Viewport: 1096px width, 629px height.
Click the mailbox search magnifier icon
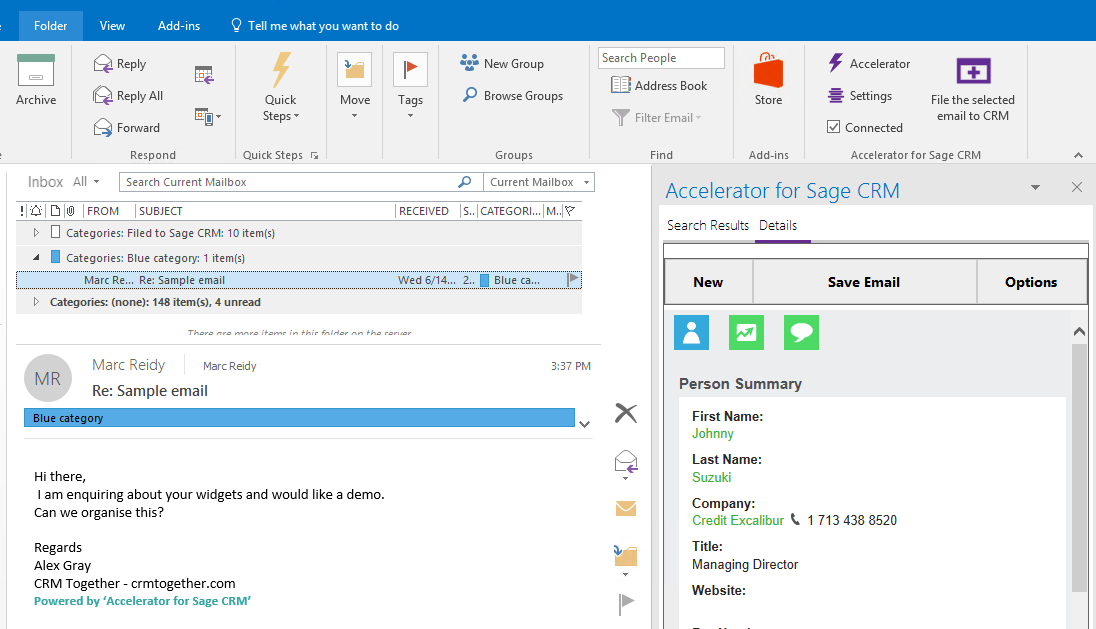point(465,182)
